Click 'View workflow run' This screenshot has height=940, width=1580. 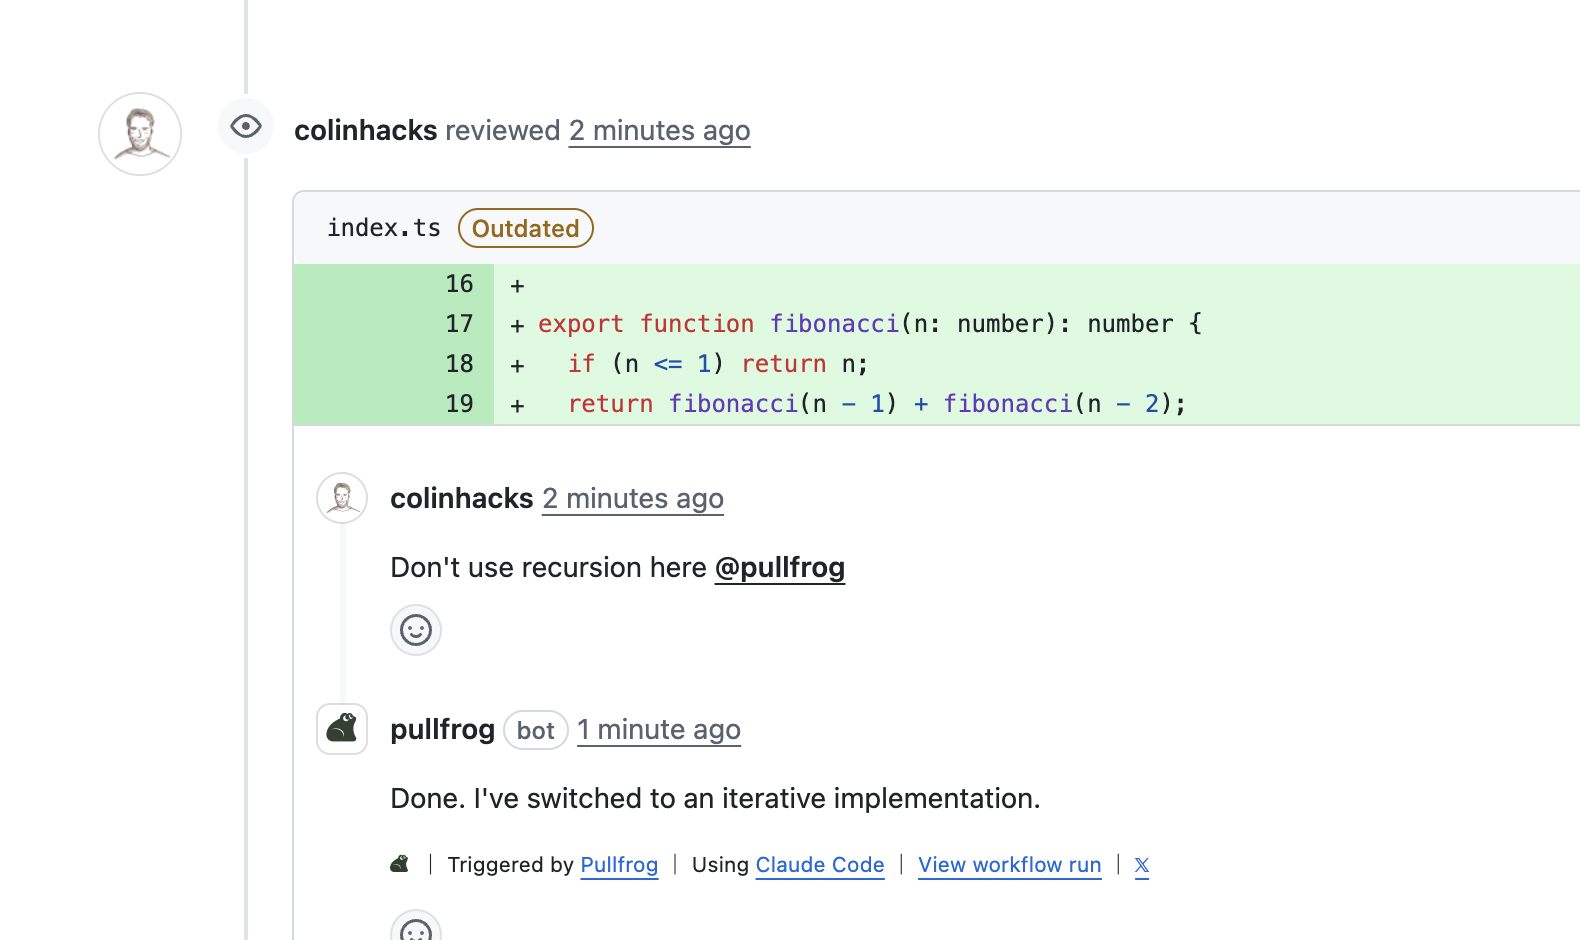1009,865
